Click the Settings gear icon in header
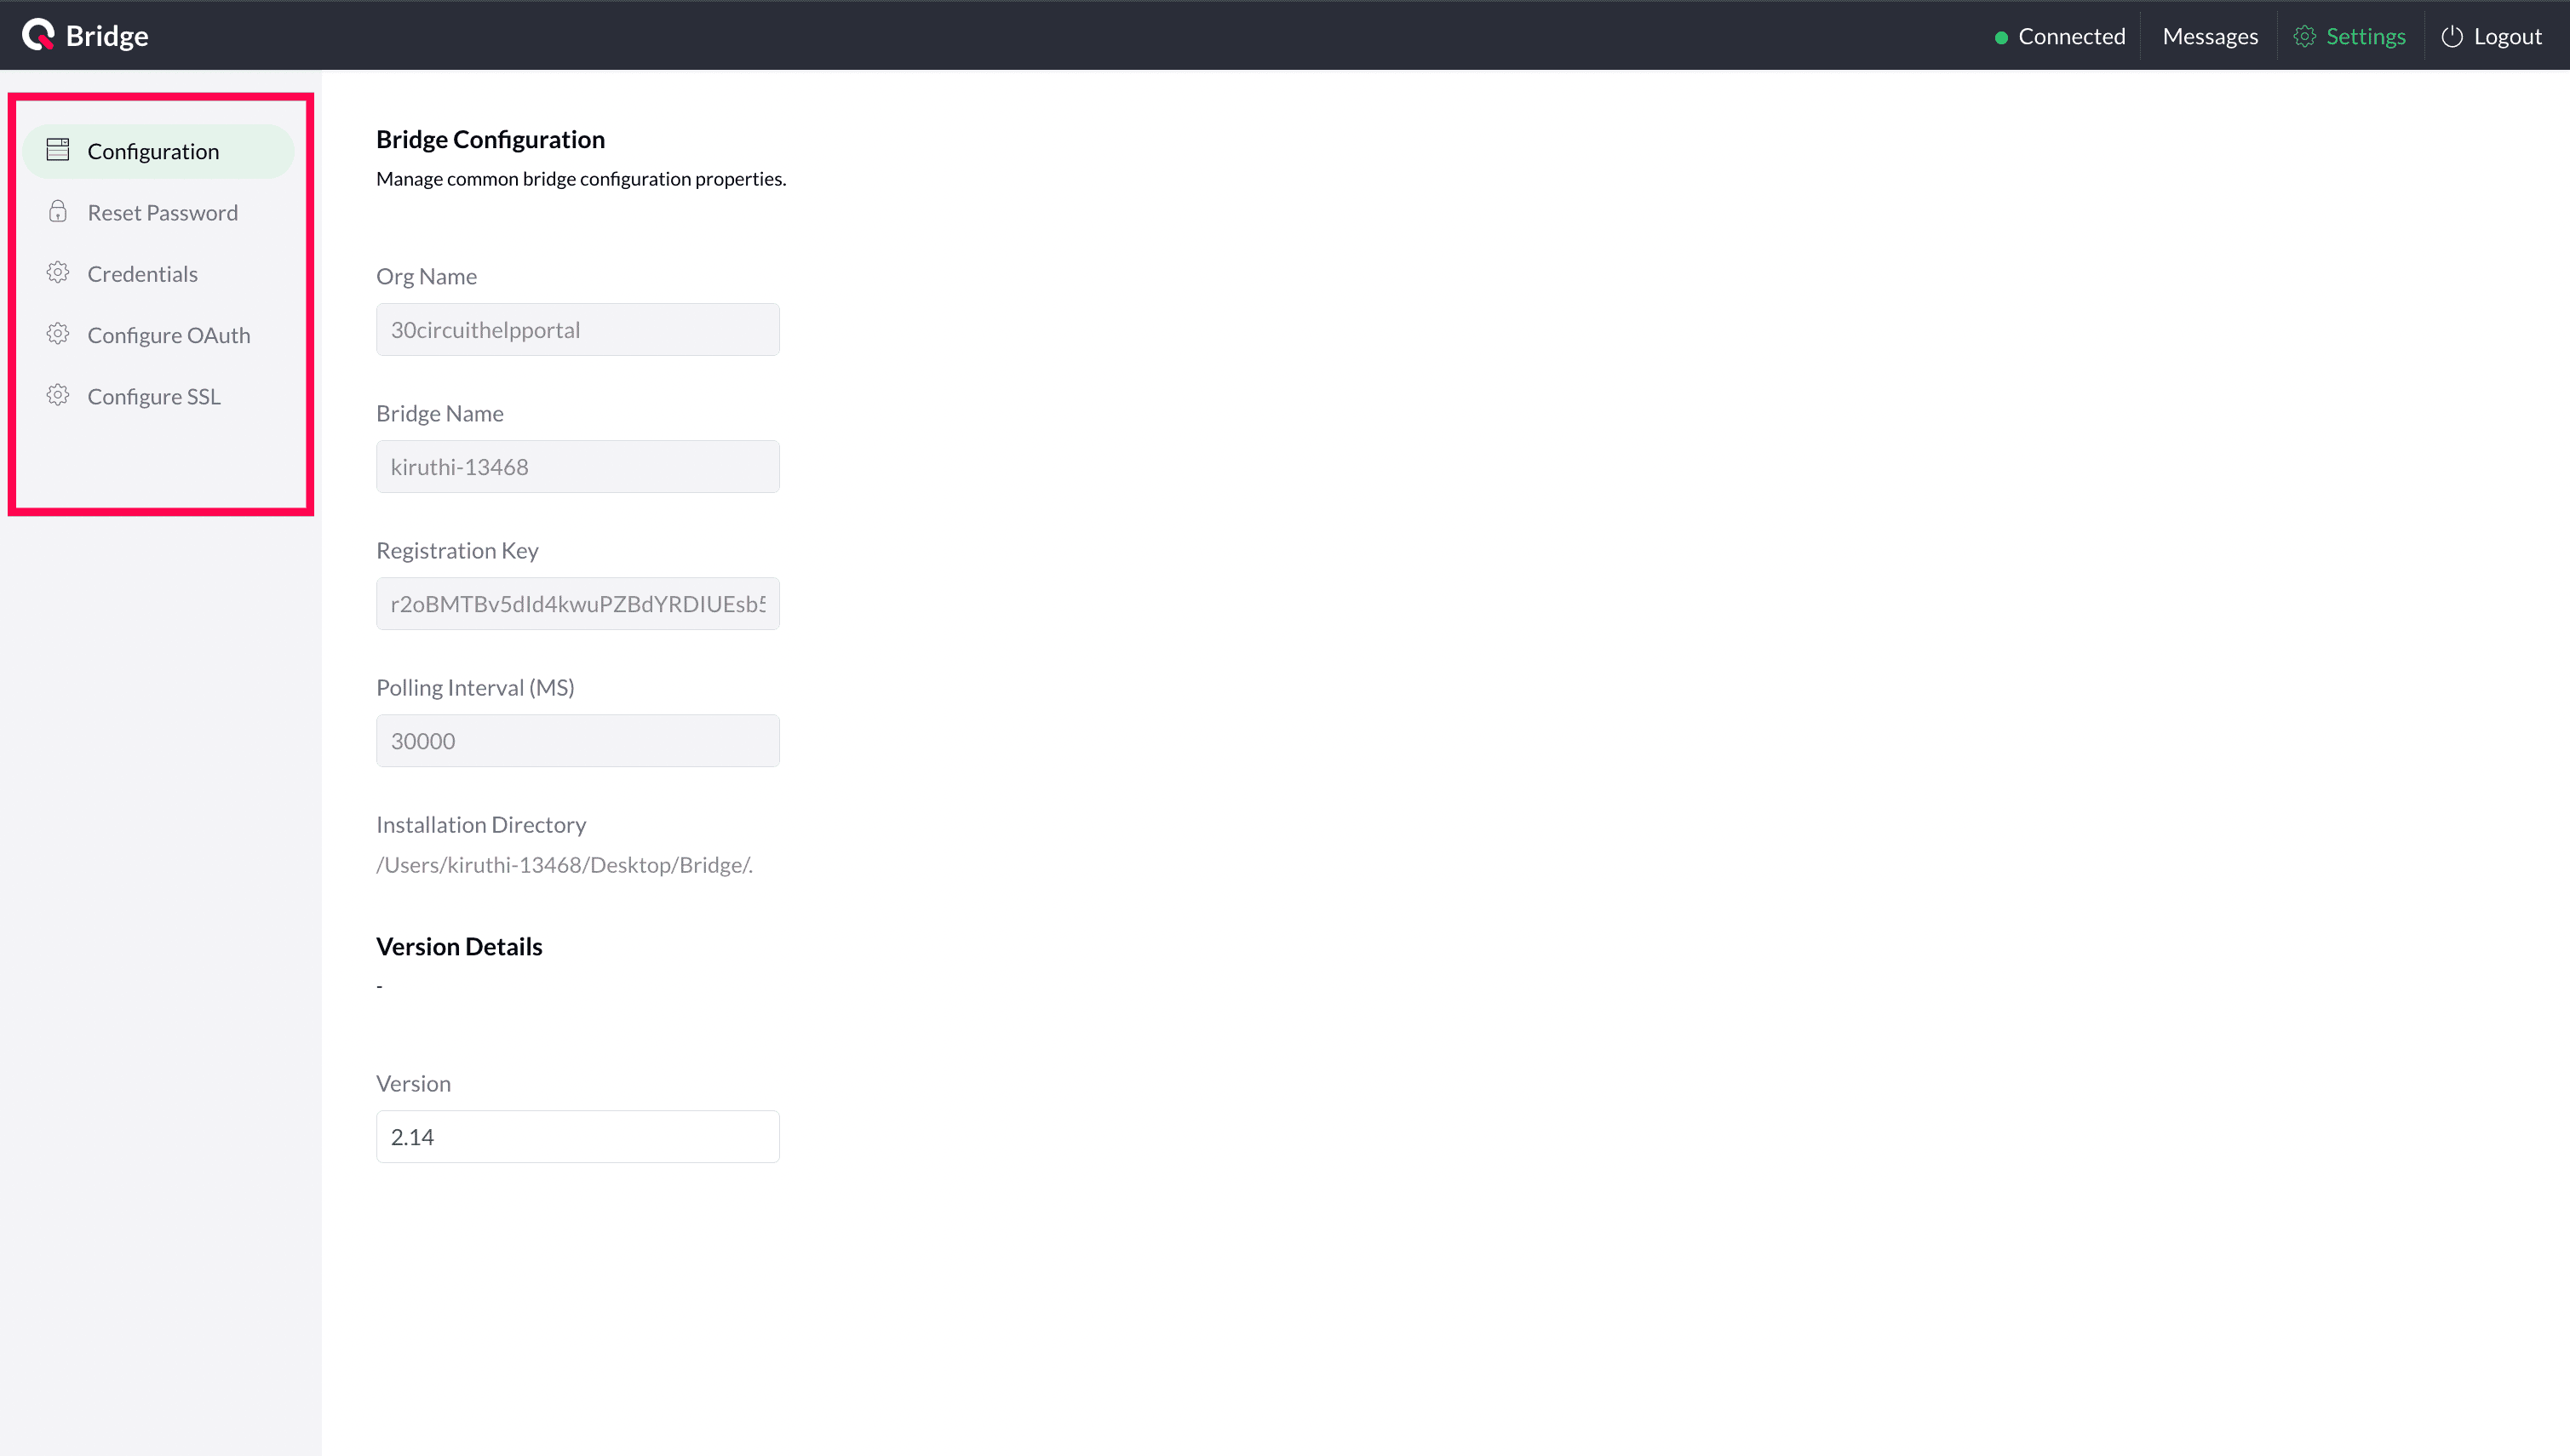The height and width of the screenshot is (1456, 2570). click(2304, 36)
